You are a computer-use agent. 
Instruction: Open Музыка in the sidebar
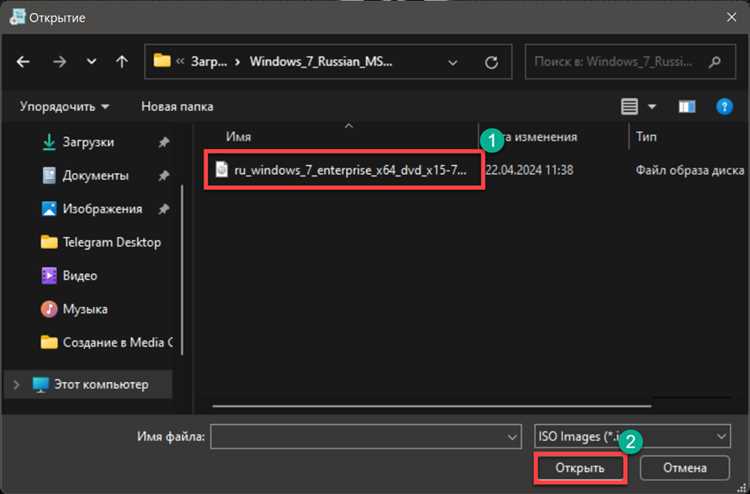(x=85, y=309)
